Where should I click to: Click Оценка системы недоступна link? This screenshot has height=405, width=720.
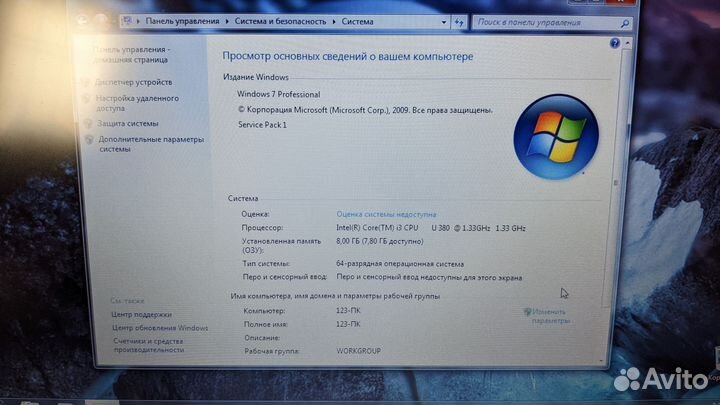pyautogui.click(x=386, y=214)
